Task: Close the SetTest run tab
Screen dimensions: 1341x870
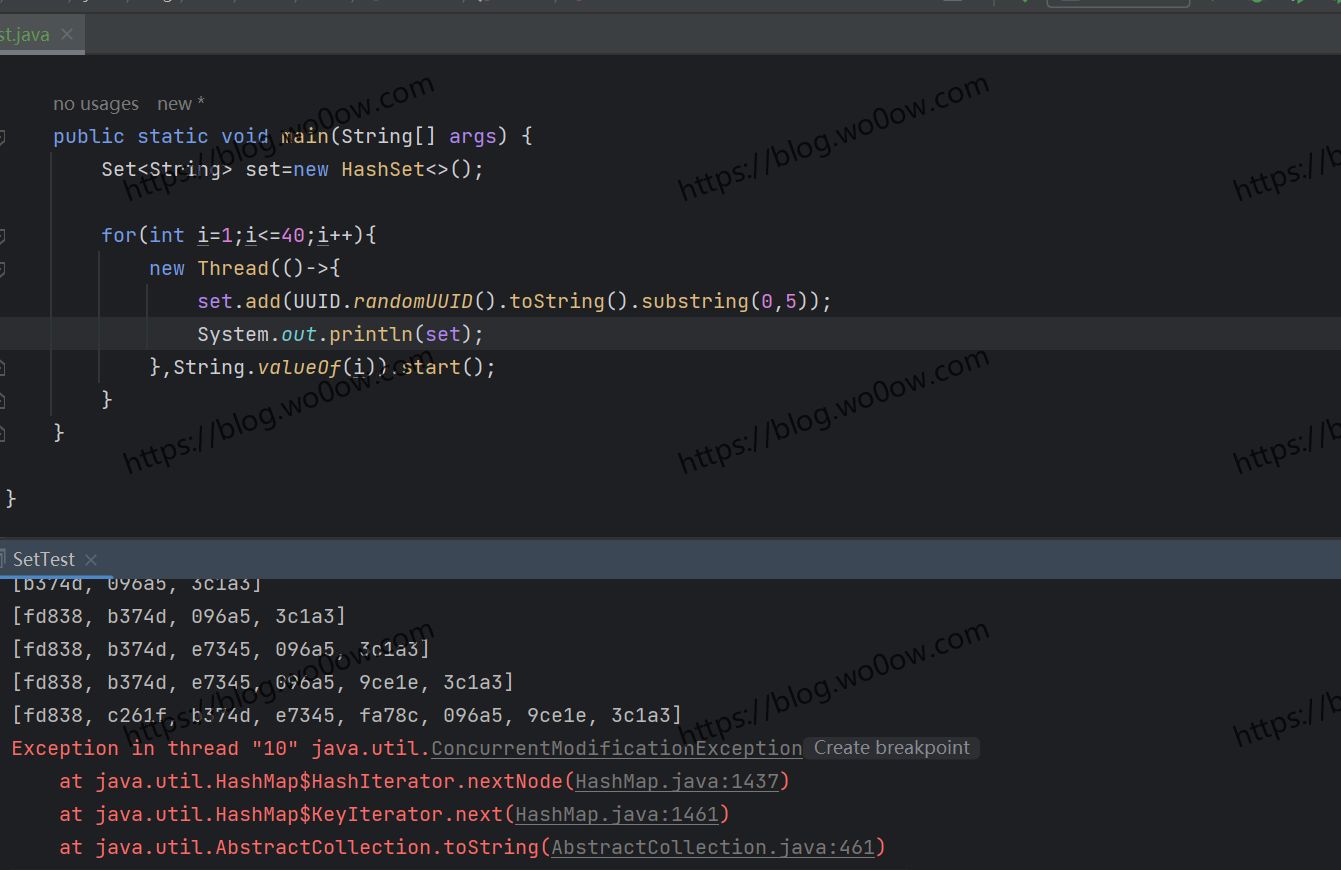Action: click(91, 560)
